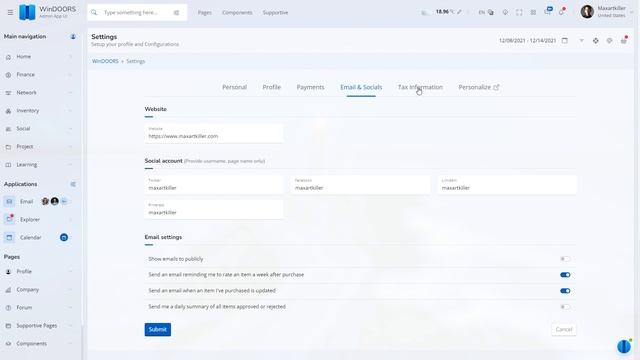Click the blue floating button at bottom right
The height and width of the screenshot is (360, 640).
pyautogui.click(x=624, y=346)
